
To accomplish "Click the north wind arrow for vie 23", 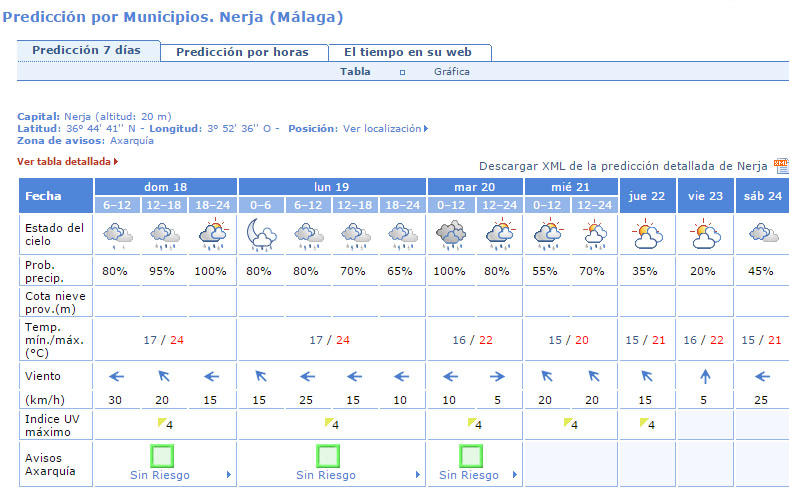I will click(706, 377).
